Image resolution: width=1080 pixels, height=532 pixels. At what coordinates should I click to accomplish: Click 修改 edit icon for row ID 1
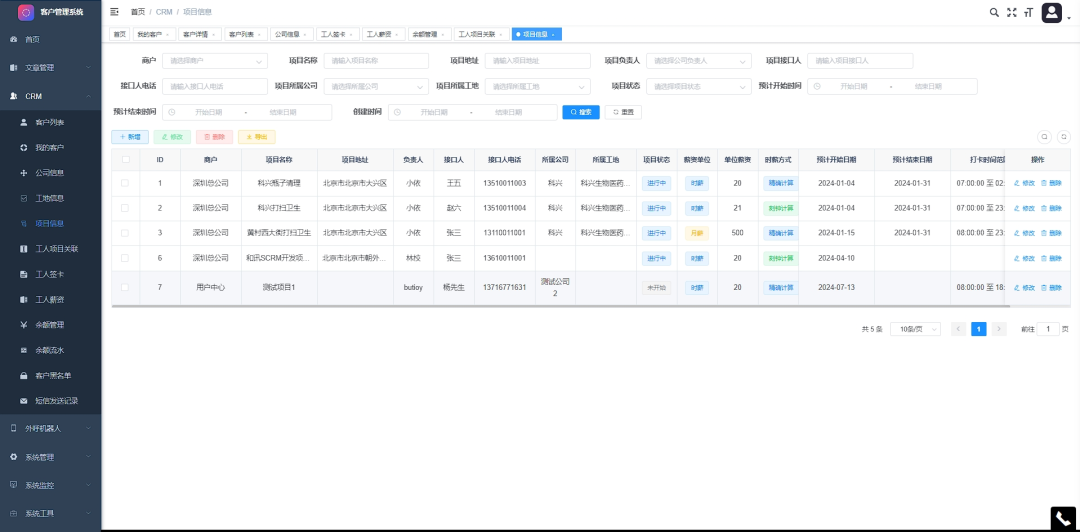(1022, 183)
